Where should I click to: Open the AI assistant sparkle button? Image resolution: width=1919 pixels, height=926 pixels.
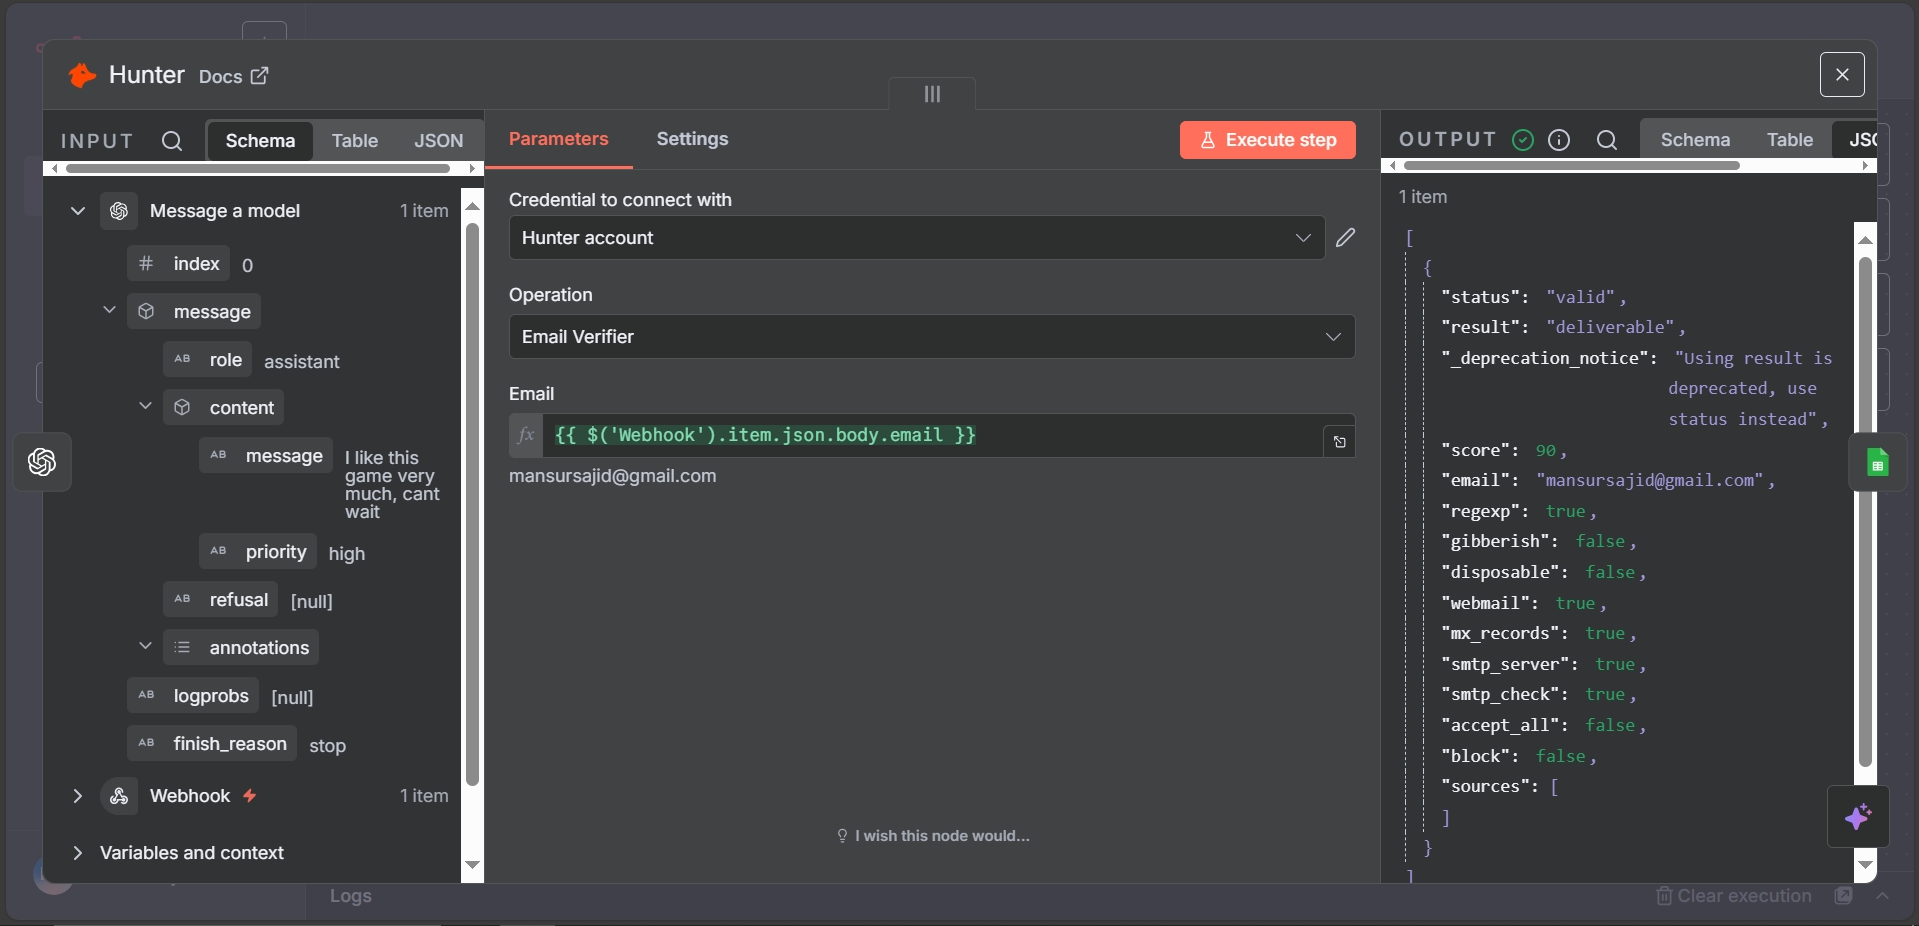(1858, 817)
